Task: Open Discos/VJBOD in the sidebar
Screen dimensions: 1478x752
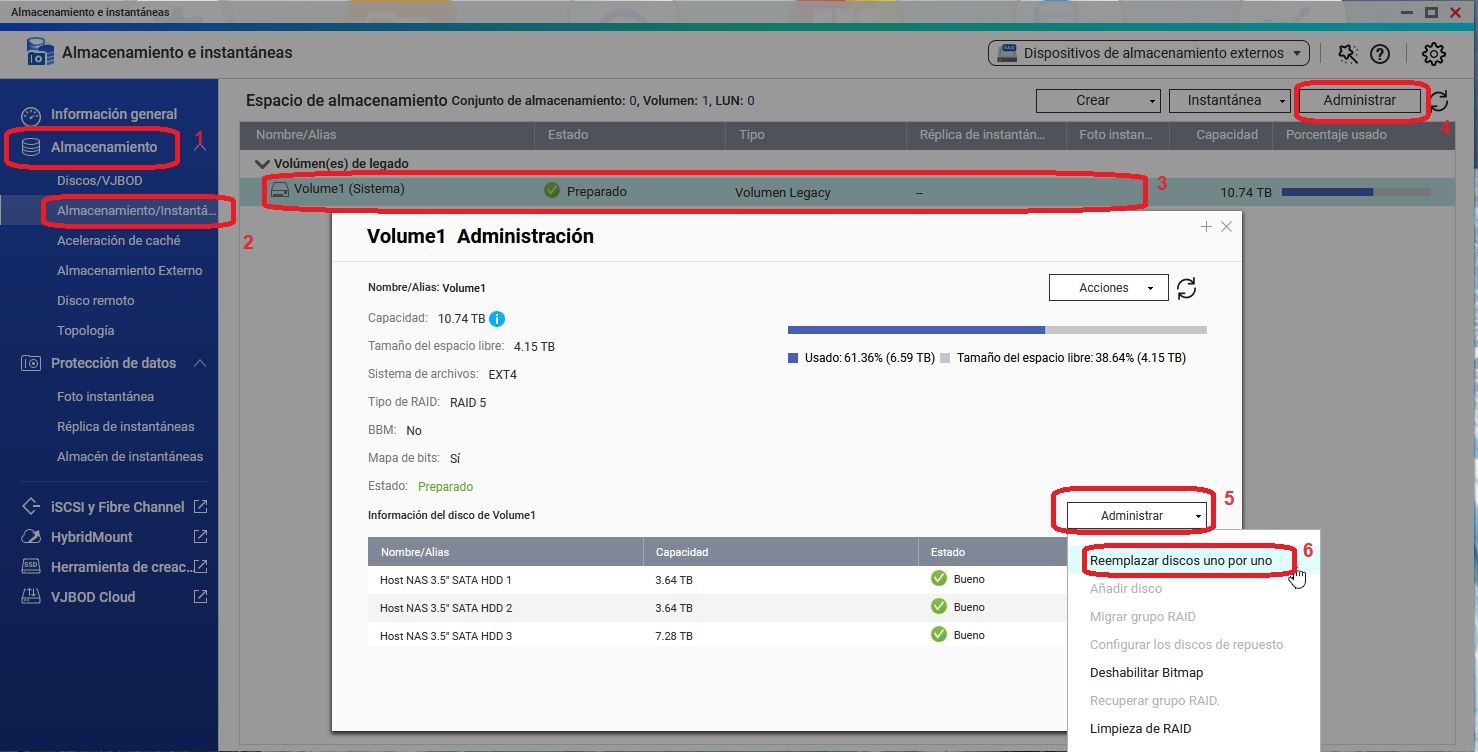Action: click(x=100, y=181)
